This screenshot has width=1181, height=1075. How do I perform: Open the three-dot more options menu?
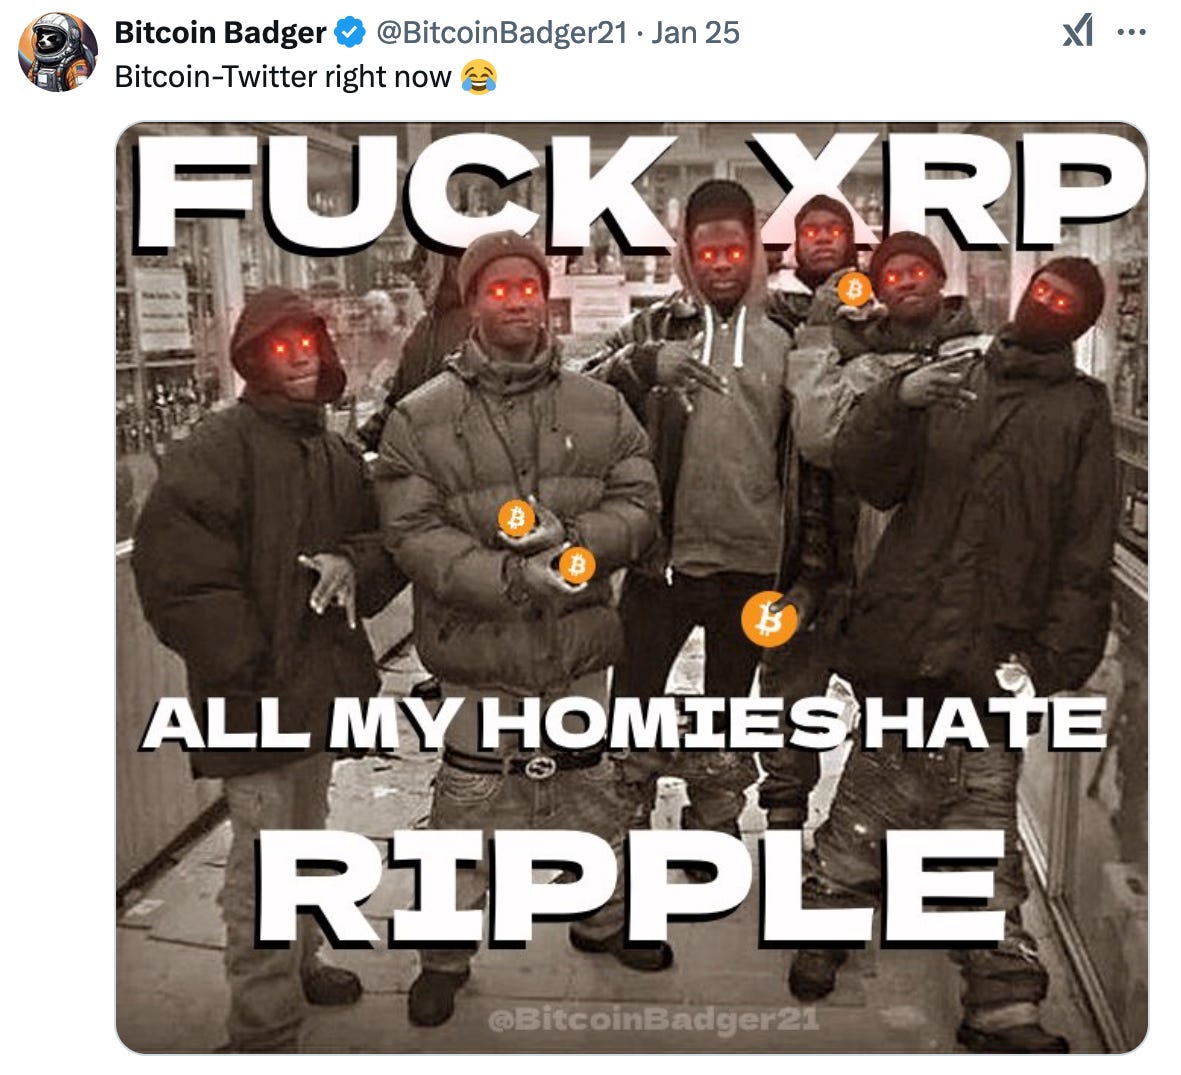tap(1131, 32)
